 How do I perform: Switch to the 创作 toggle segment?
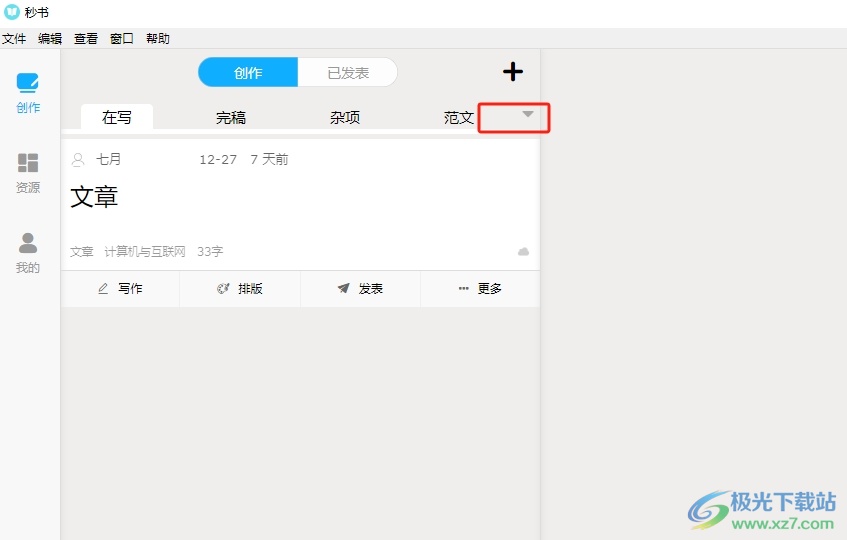click(248, 72)
